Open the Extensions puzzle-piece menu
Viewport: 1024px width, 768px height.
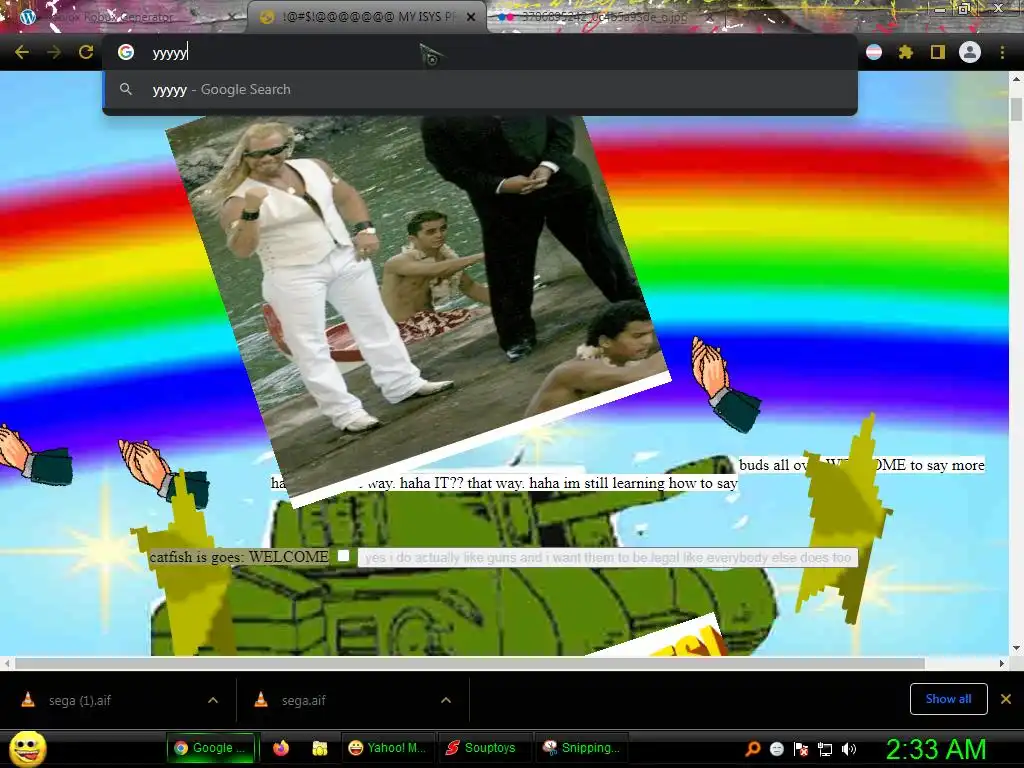click(x=905, y=52)
